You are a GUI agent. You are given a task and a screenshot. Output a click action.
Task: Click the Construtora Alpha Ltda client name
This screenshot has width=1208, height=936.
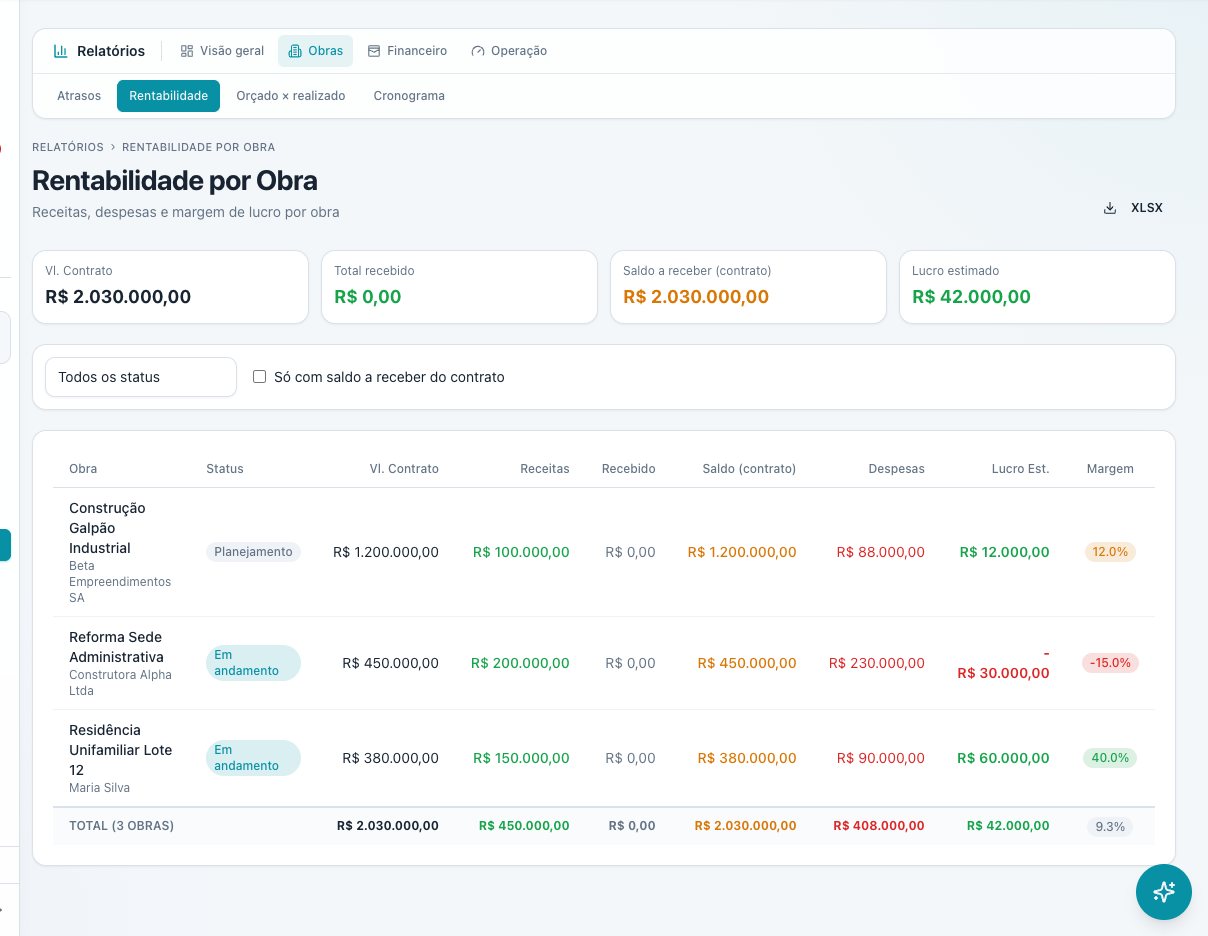(x=120, y=683)
